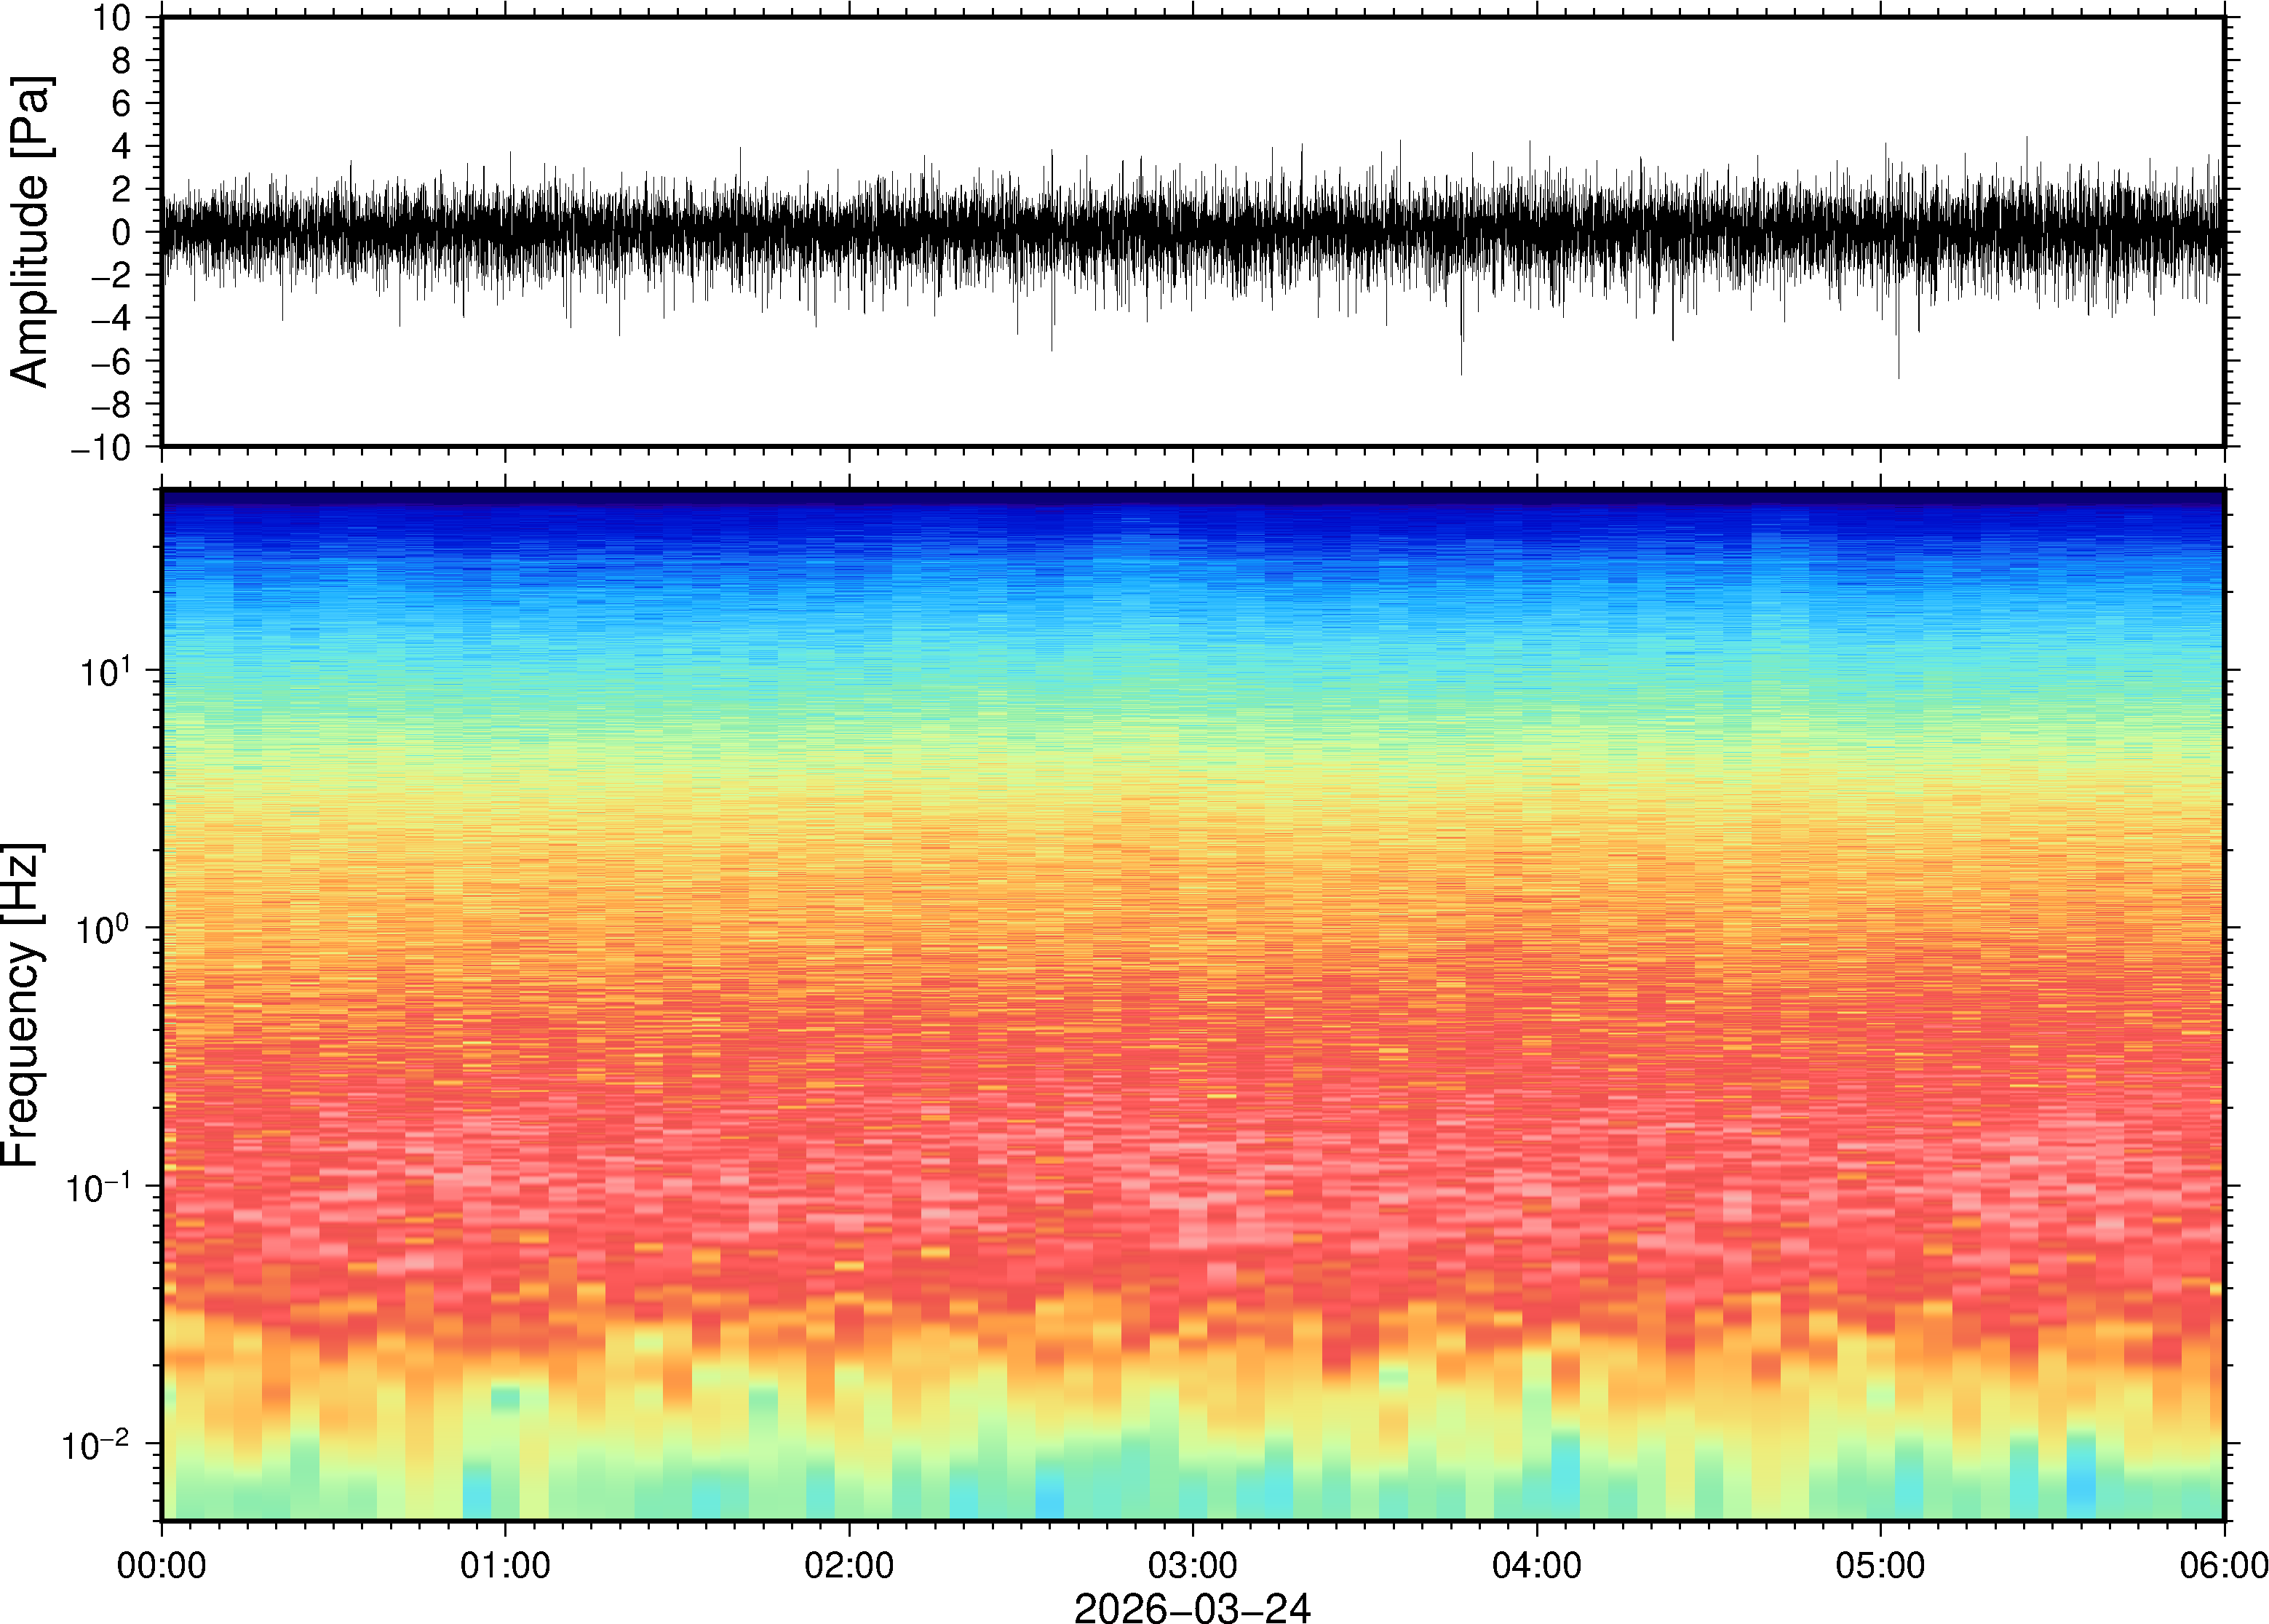Click the Amplitude [Pa] axis title

pyautogui.click(x=30, y=232)
